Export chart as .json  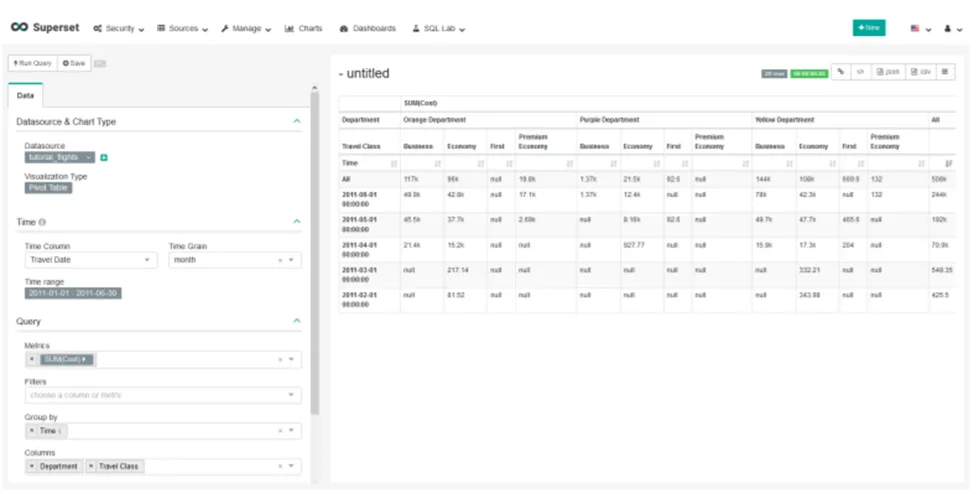[x=888, y=72]
